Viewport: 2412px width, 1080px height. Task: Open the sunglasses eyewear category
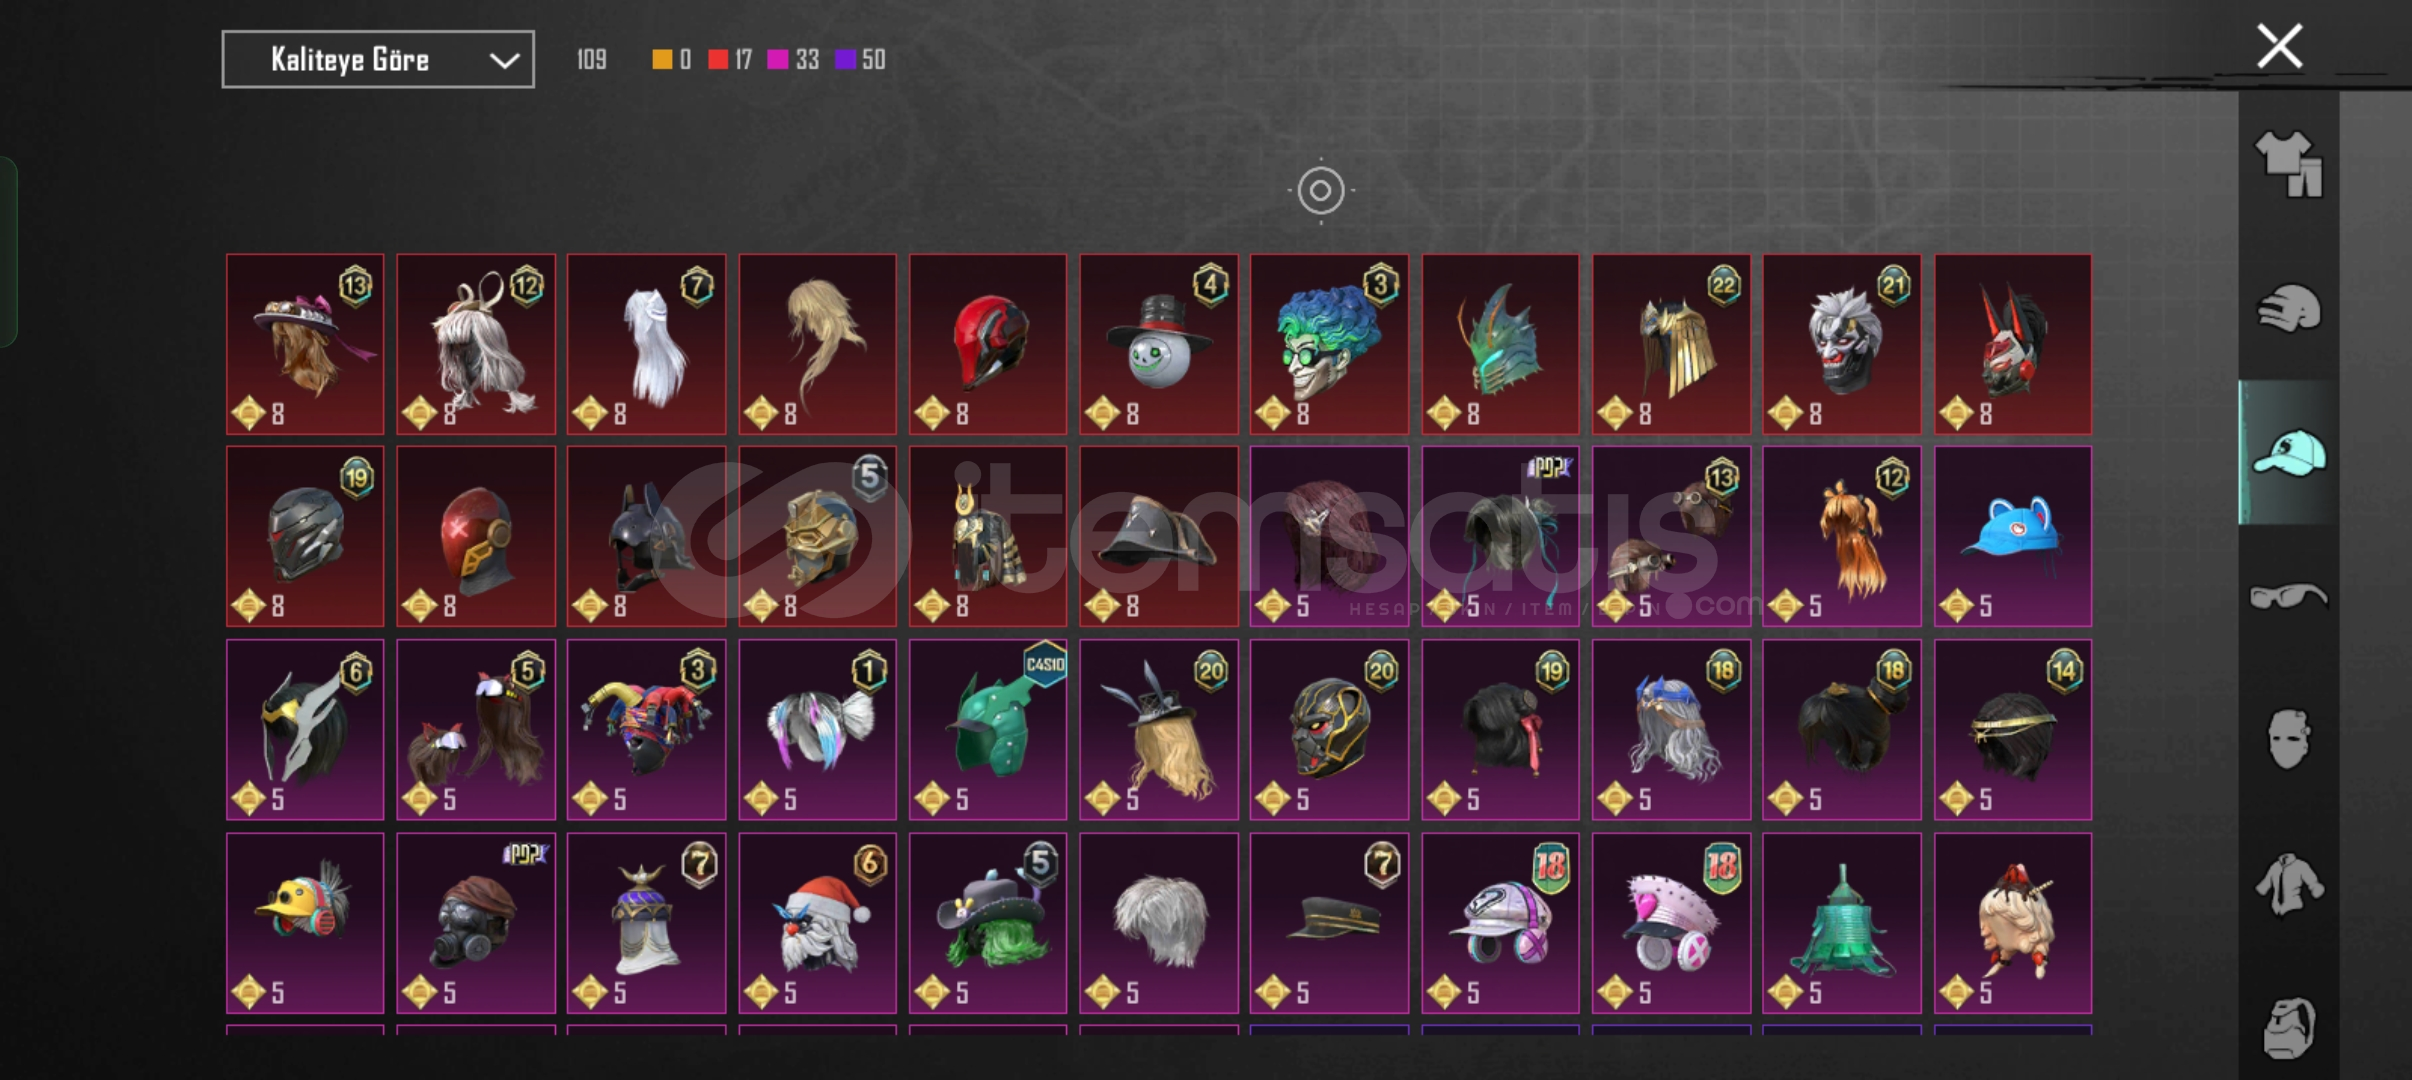coord(2288,596)
